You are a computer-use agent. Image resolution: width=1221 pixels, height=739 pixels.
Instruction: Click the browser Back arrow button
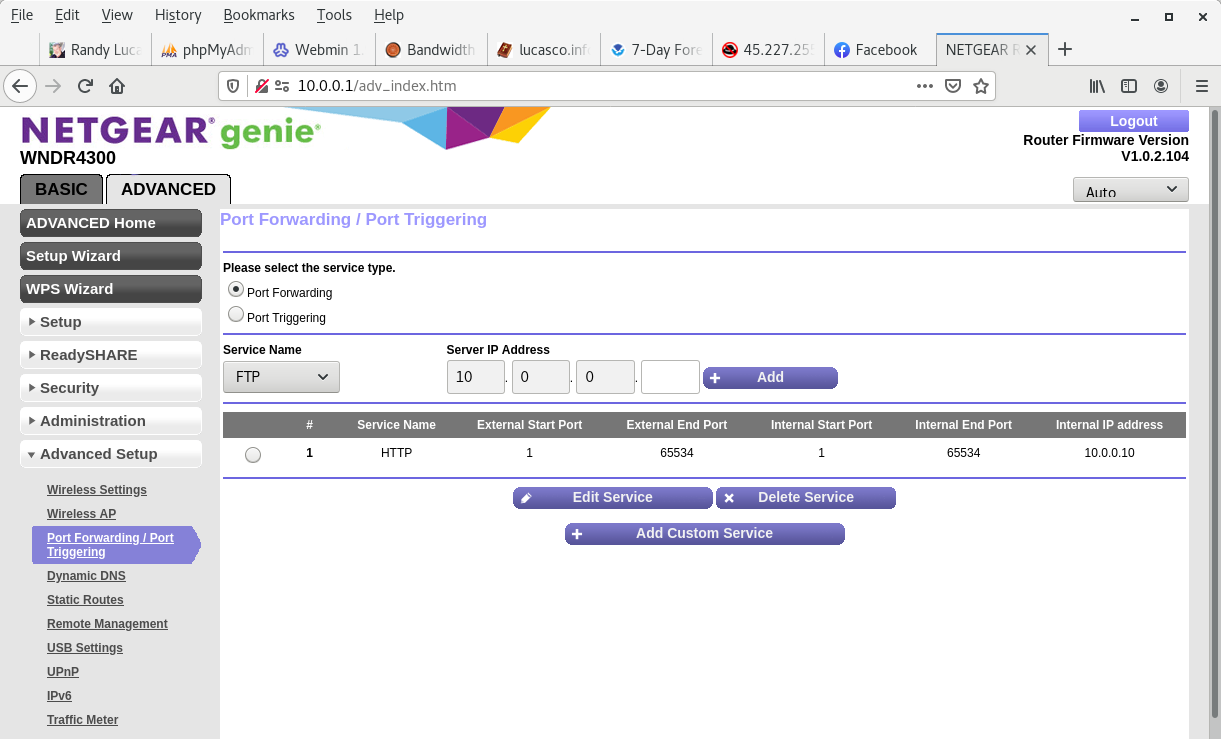pos(20,86)
